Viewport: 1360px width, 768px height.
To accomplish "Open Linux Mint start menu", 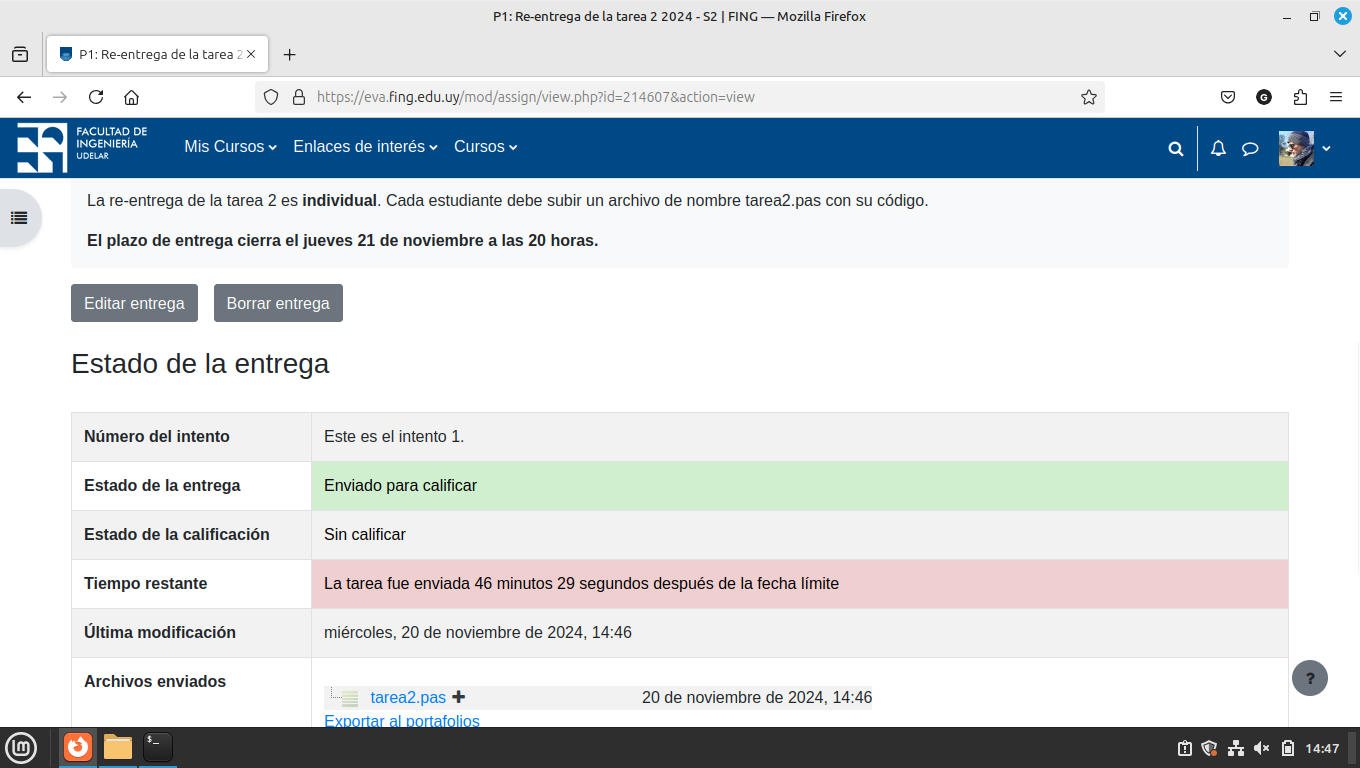I will (x=21, y=747).
